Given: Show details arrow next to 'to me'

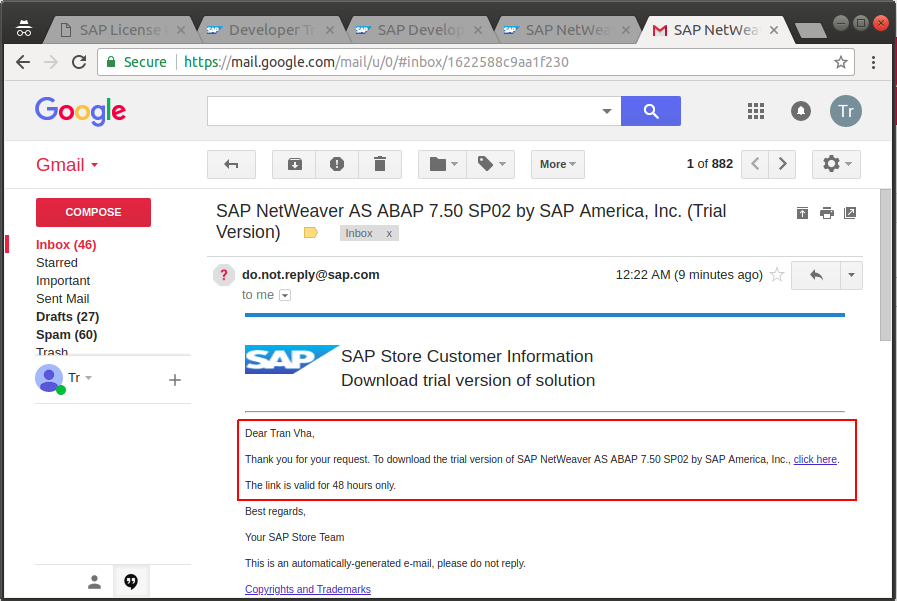Looking at the screenshot, I should 284,295.
